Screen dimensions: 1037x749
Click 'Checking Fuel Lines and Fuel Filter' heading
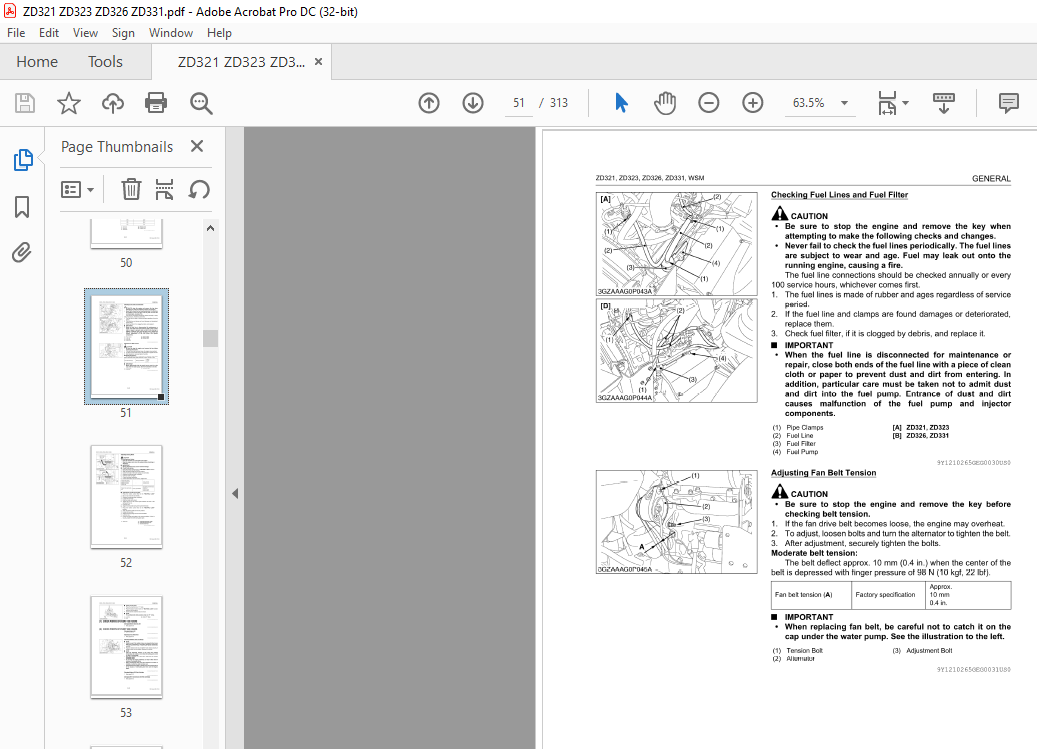point(839,195)
